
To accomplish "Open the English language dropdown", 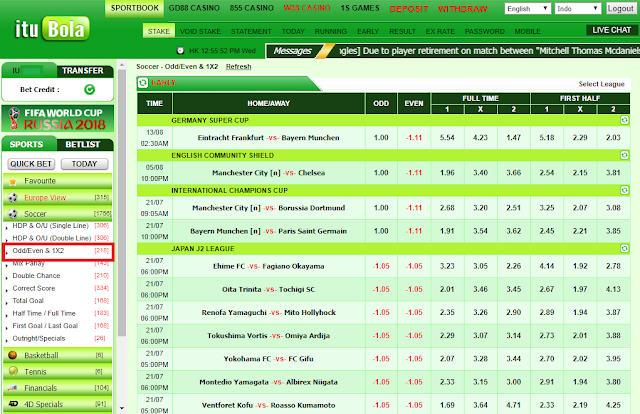I will (x=528, y=9).
